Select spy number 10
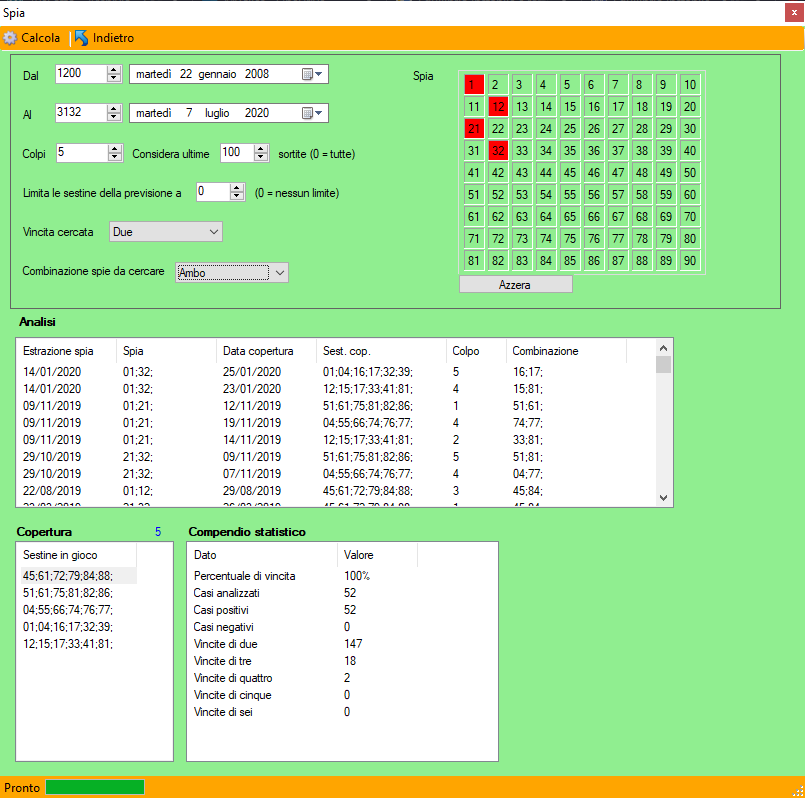The height and width of the screenshot is (798, 805). tap(690, 85)
